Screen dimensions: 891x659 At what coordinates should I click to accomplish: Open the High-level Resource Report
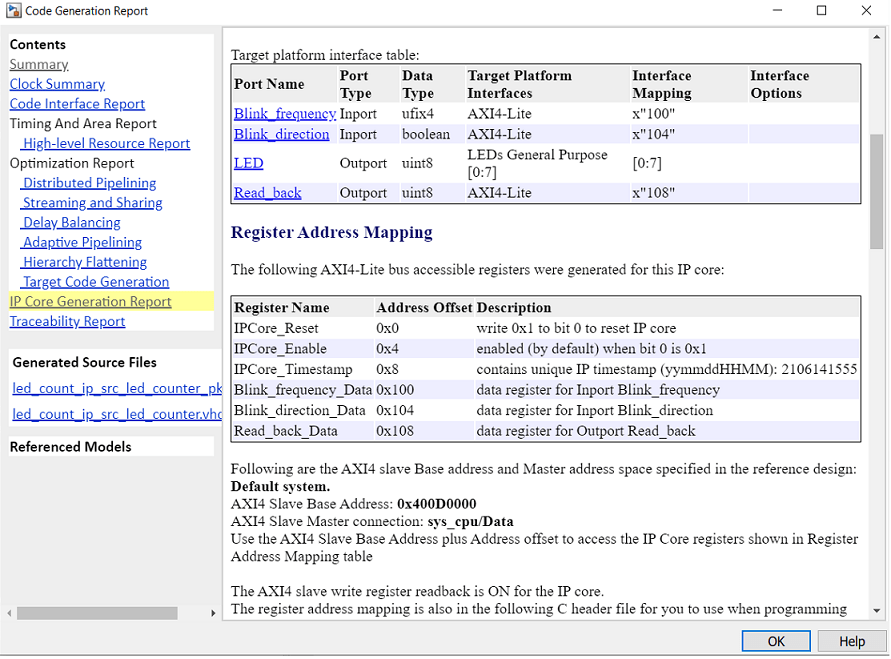coord(104,143)
